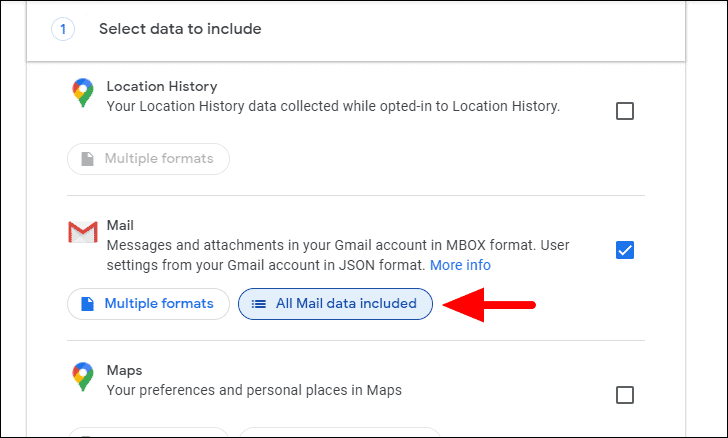Click the blue document icon in Mail's formats button
Viewport: 728px width, 438px height.
click(87, 304)
